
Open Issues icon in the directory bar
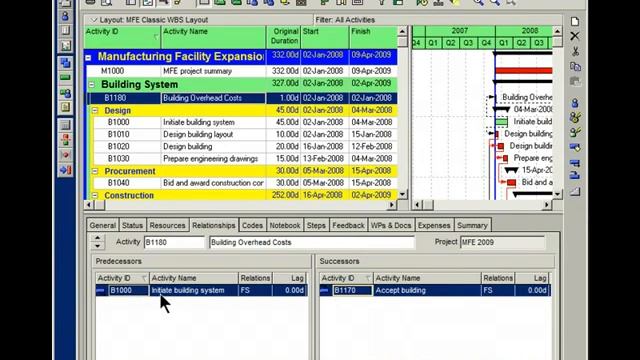coord(65,155)
